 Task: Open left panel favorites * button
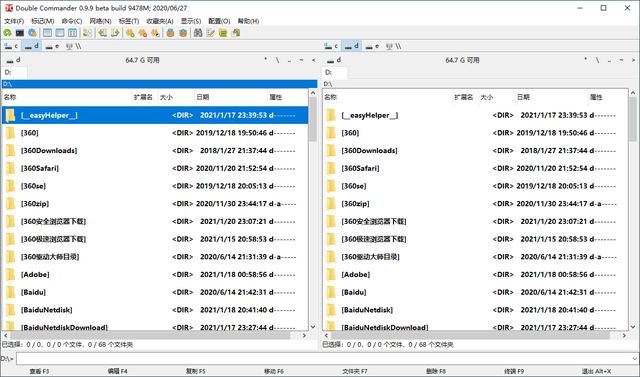265,60
